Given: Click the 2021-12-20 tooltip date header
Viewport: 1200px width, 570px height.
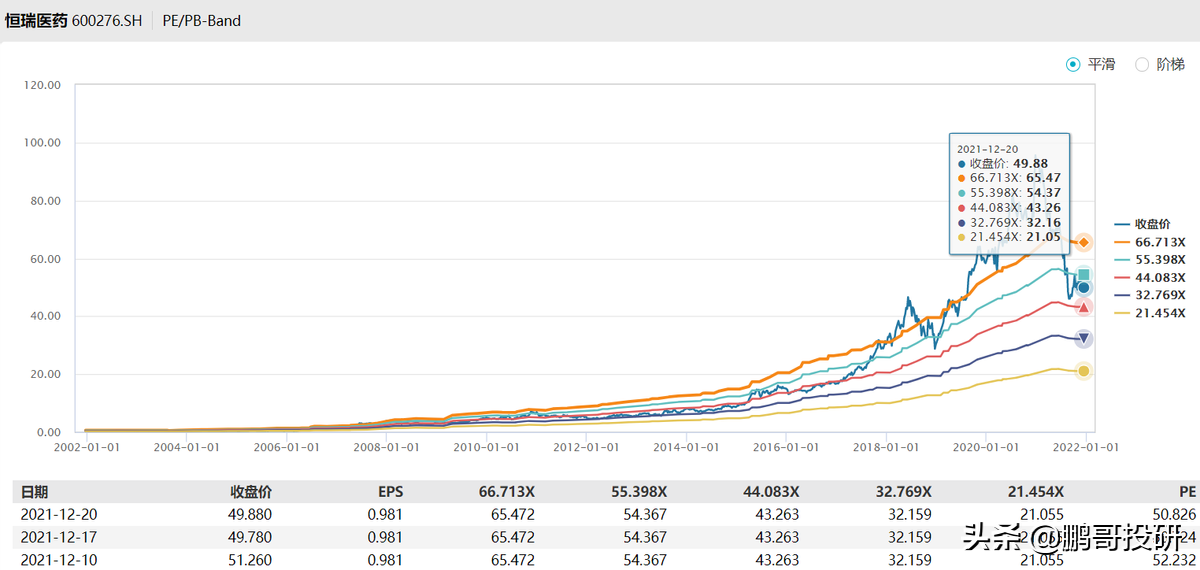Looking at the screenshot, I should tap(986, 148).
